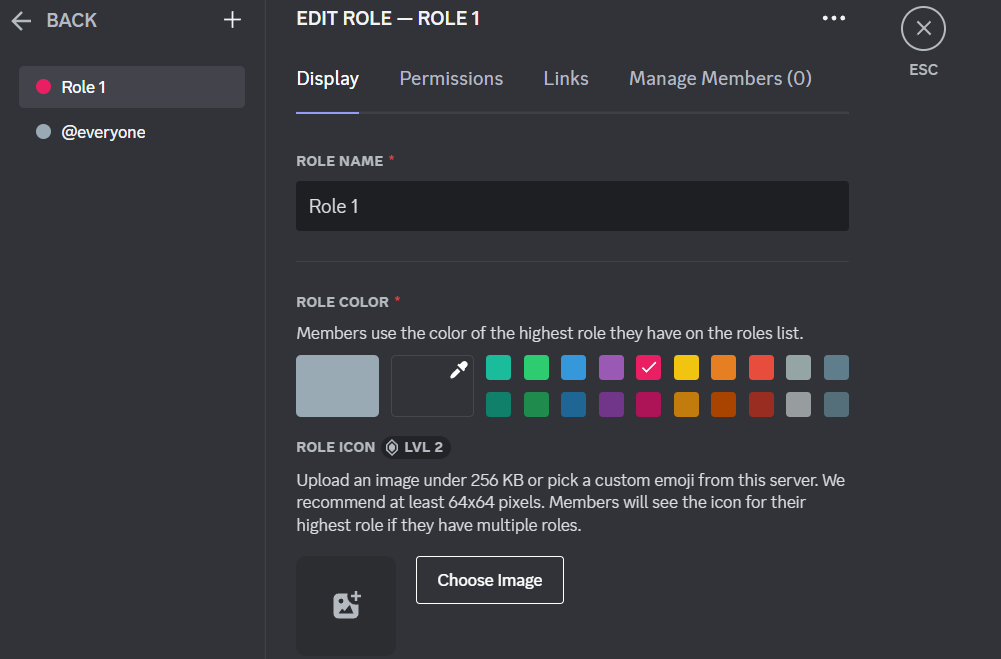This screenshot has width=1001, height=659.
Task: Choose the dark purple color swatch
Action: (611, 404)
